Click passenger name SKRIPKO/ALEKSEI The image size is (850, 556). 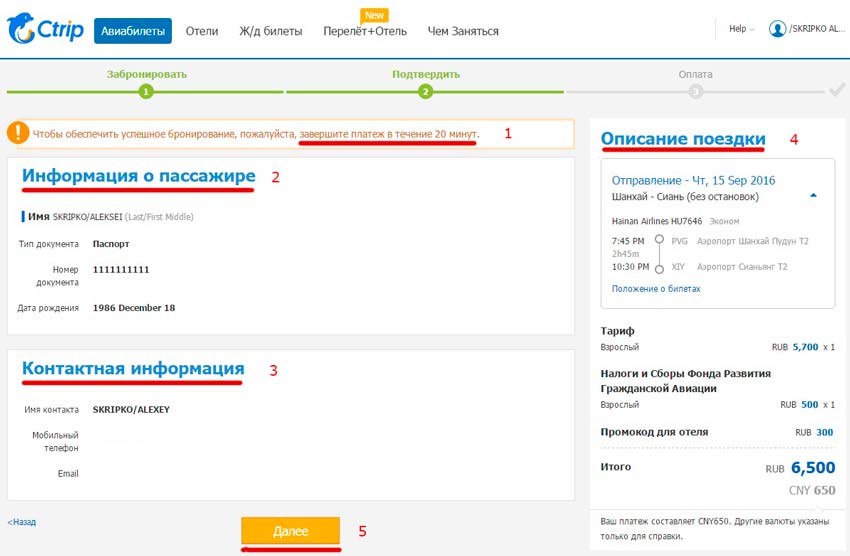point(87,217)
